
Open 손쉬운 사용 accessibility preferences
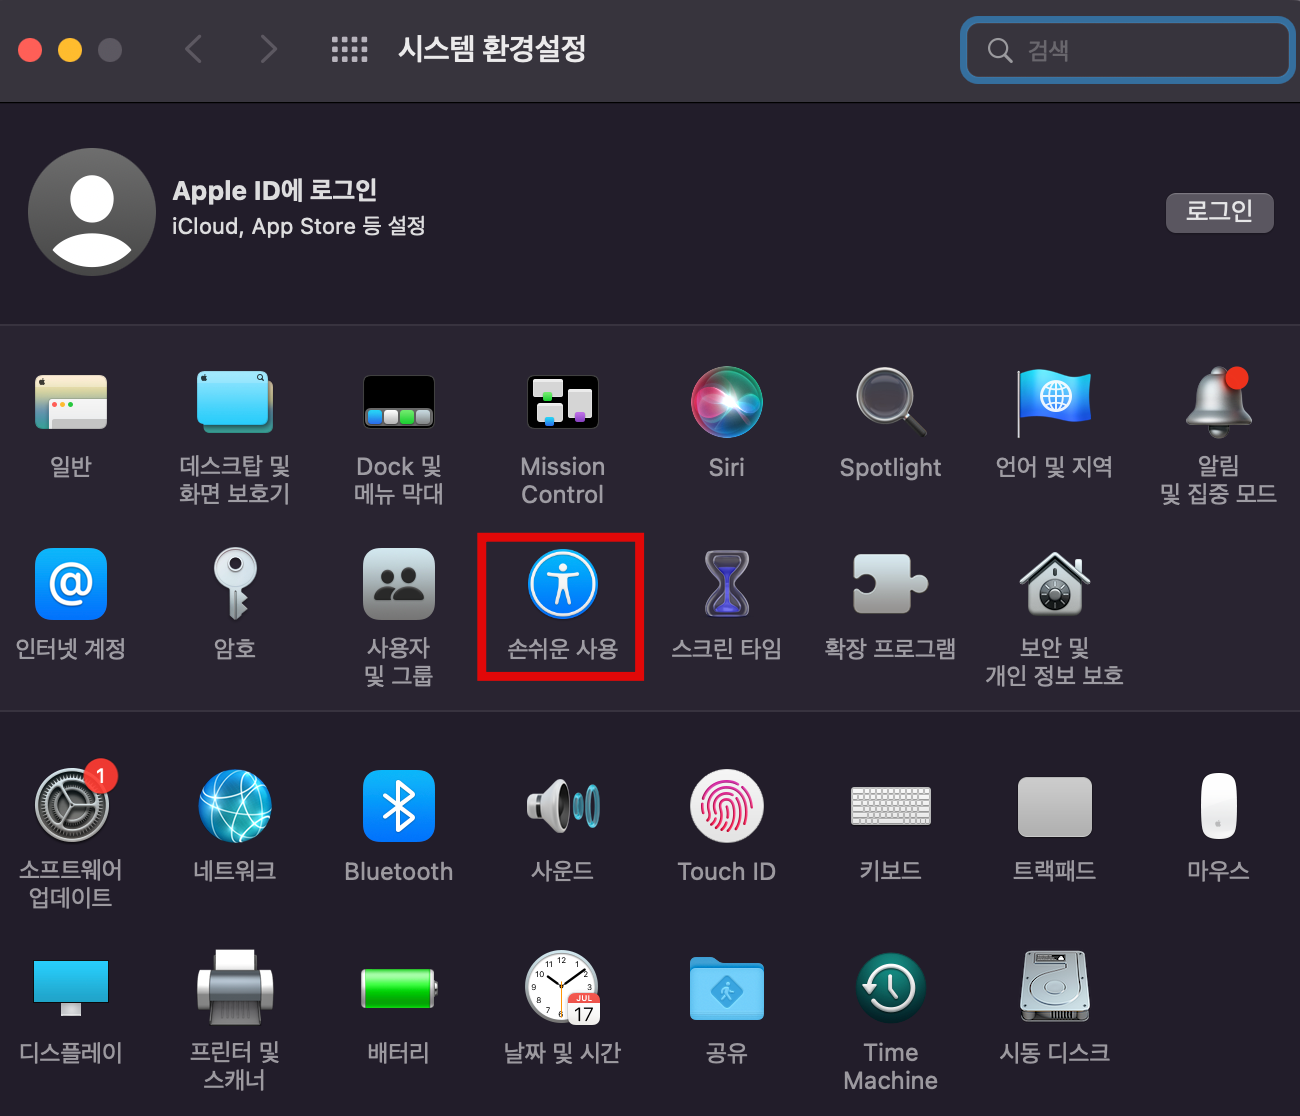point(562,584)
